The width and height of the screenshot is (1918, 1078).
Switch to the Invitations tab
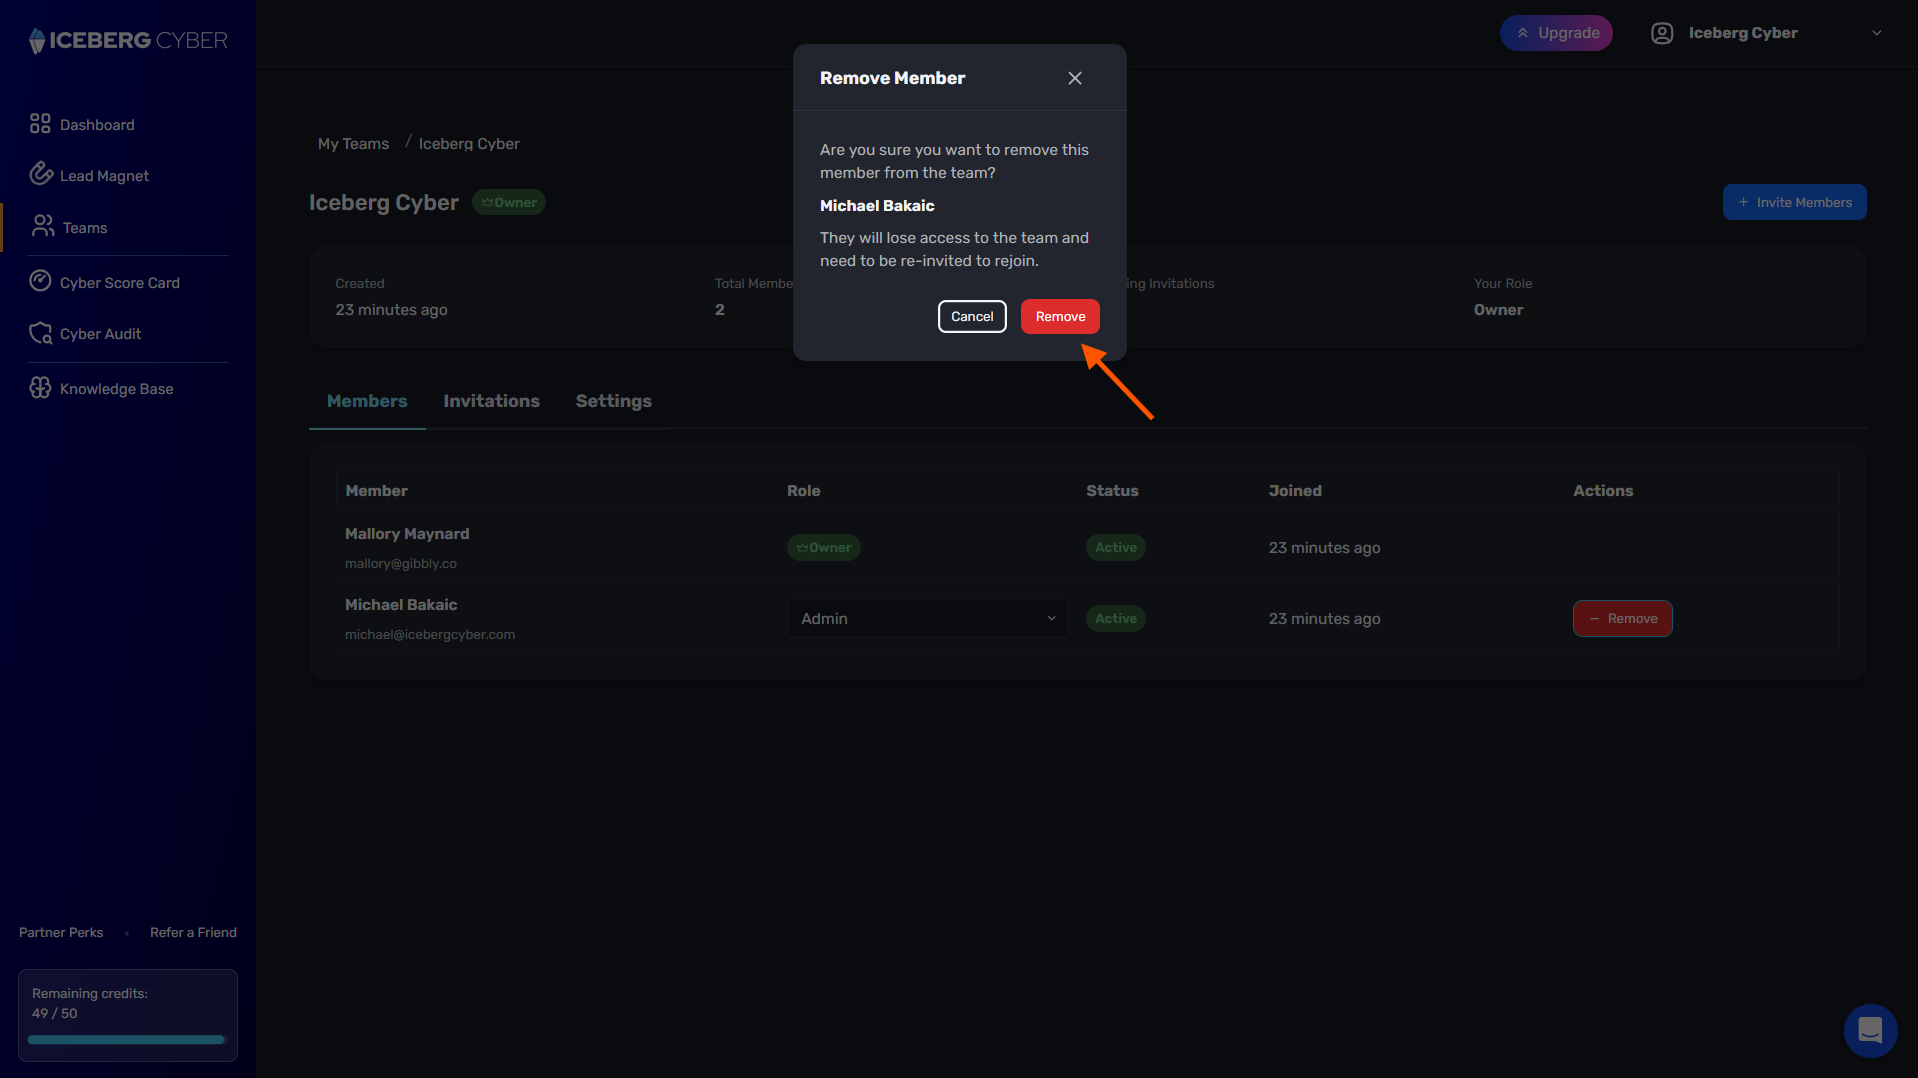[x=491, y=401]
